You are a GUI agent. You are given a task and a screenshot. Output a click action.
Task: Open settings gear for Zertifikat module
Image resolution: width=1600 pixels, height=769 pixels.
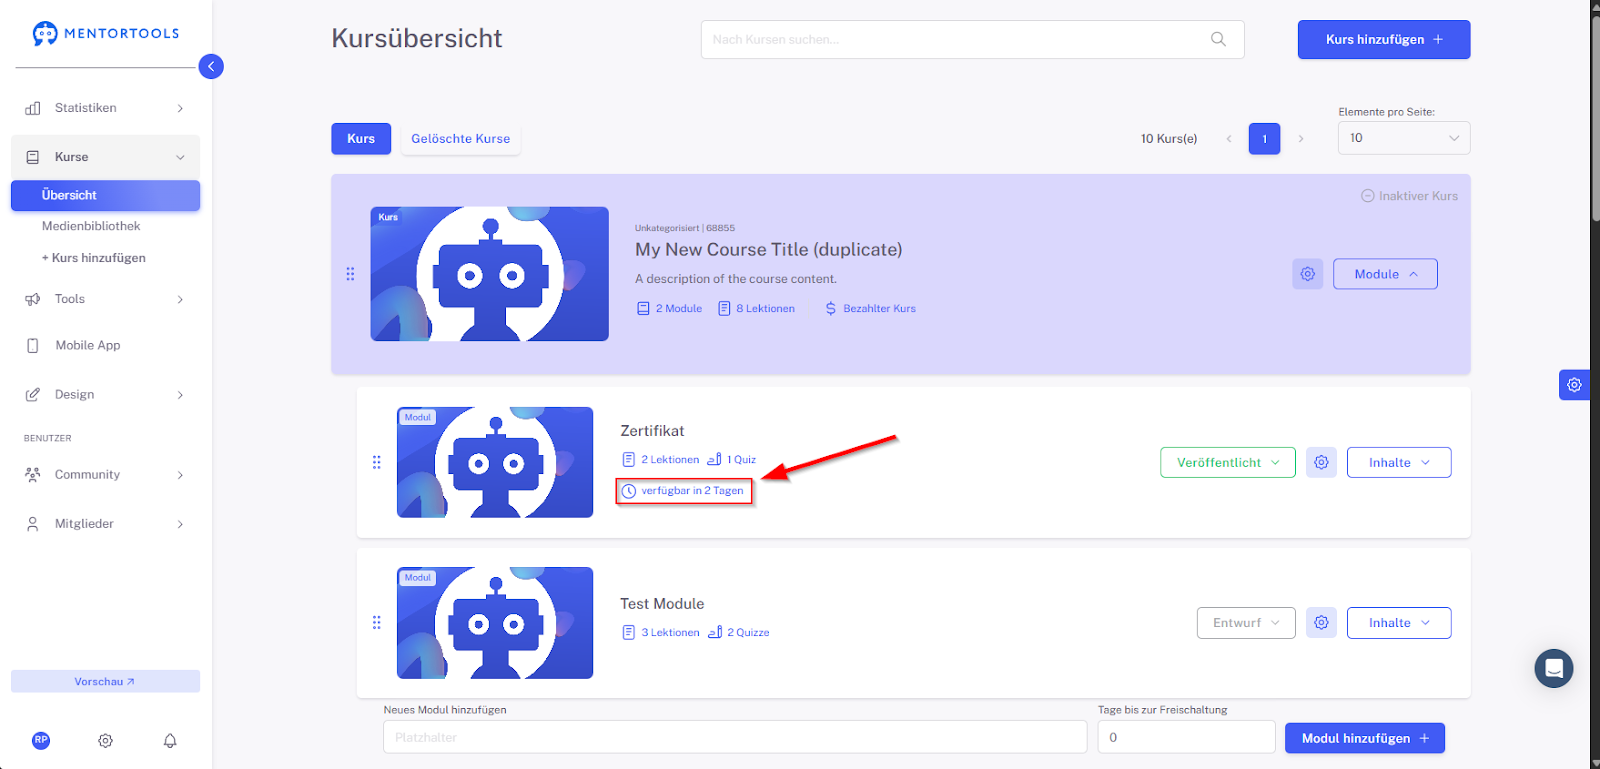(x=1321, y=462)
